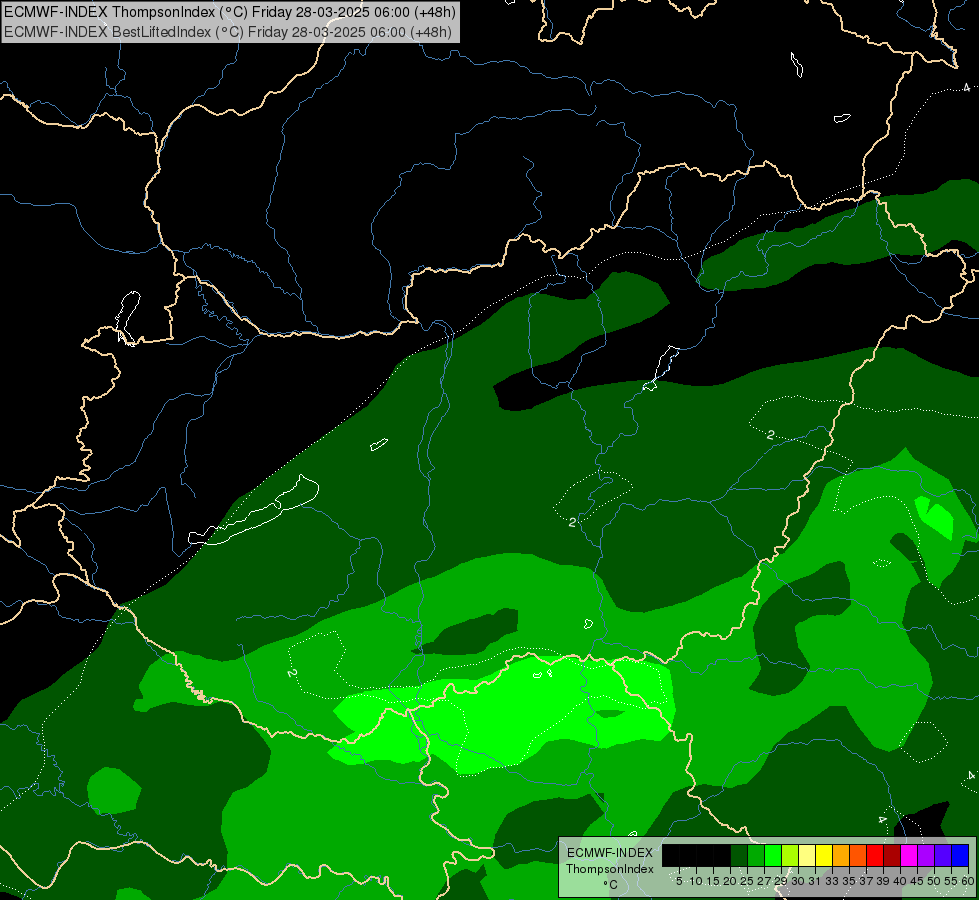Image resolution: width=979 pixels, height=900 pixels.
Task: Click legend scale value 33
Action: pyautogui.click(x=832, y=881)
